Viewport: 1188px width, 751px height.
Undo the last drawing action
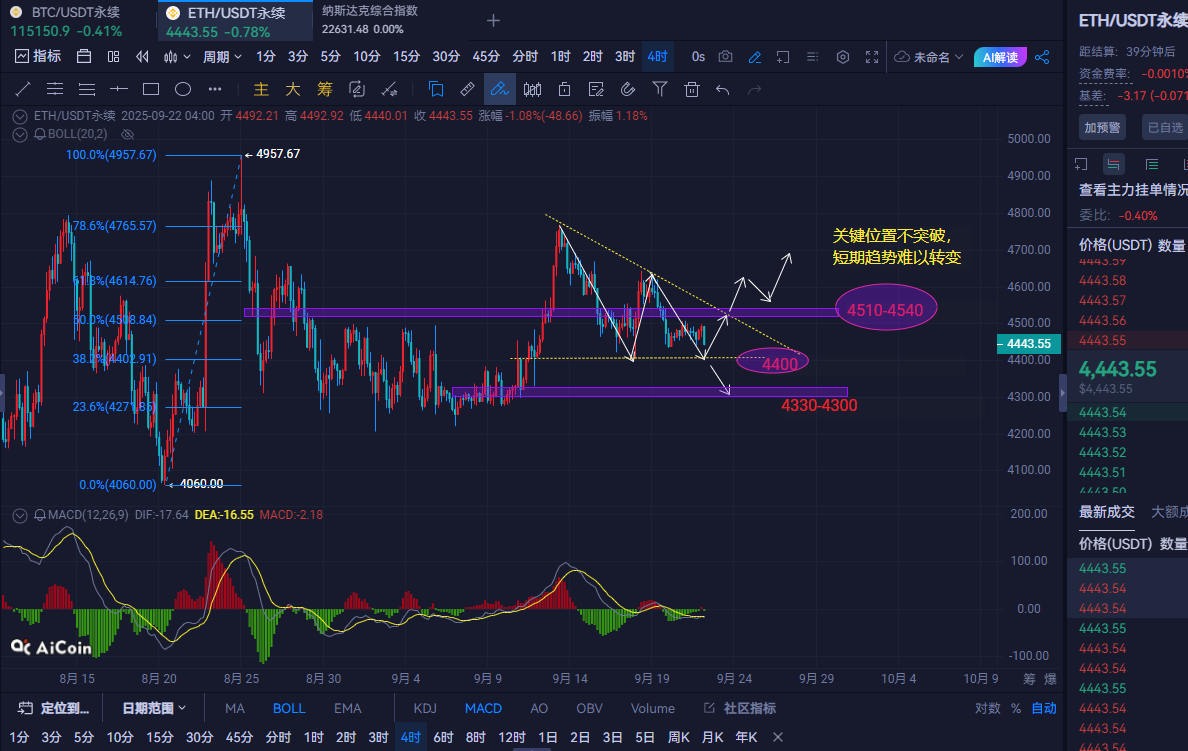click(723, 89)
